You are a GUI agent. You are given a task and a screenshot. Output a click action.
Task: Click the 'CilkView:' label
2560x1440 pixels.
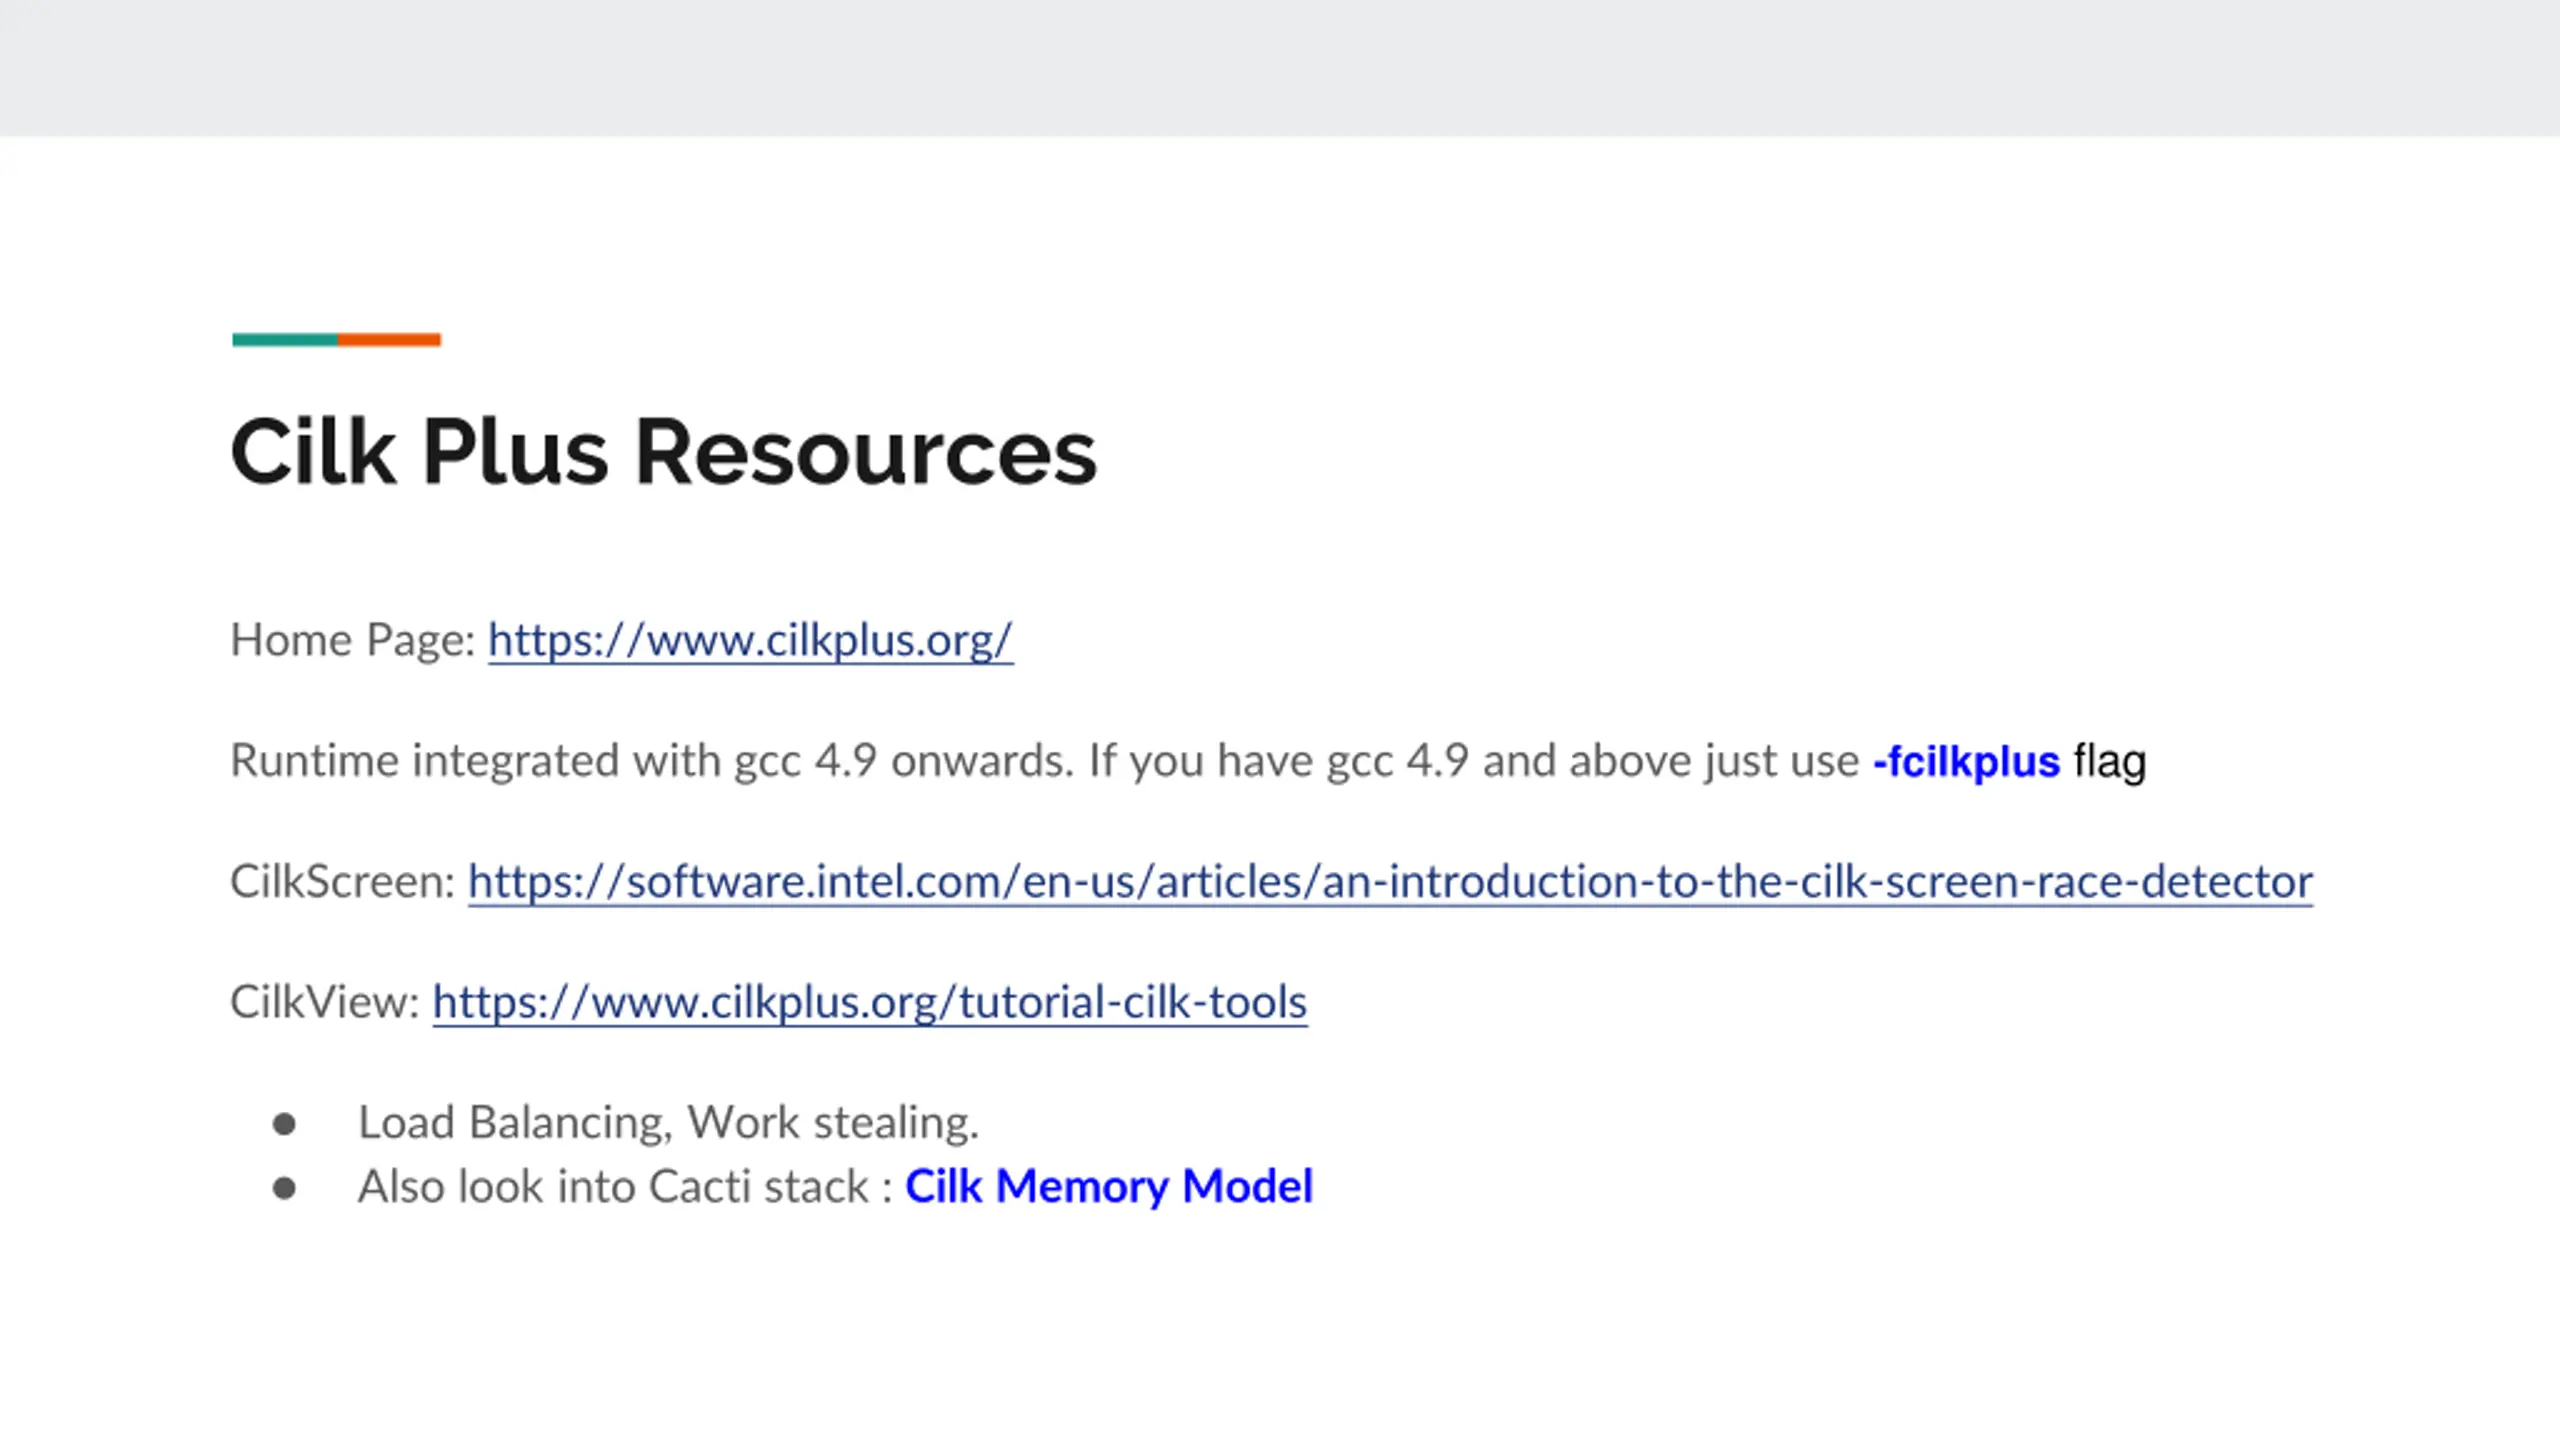pyautogui.click(x=325, y=1002)
